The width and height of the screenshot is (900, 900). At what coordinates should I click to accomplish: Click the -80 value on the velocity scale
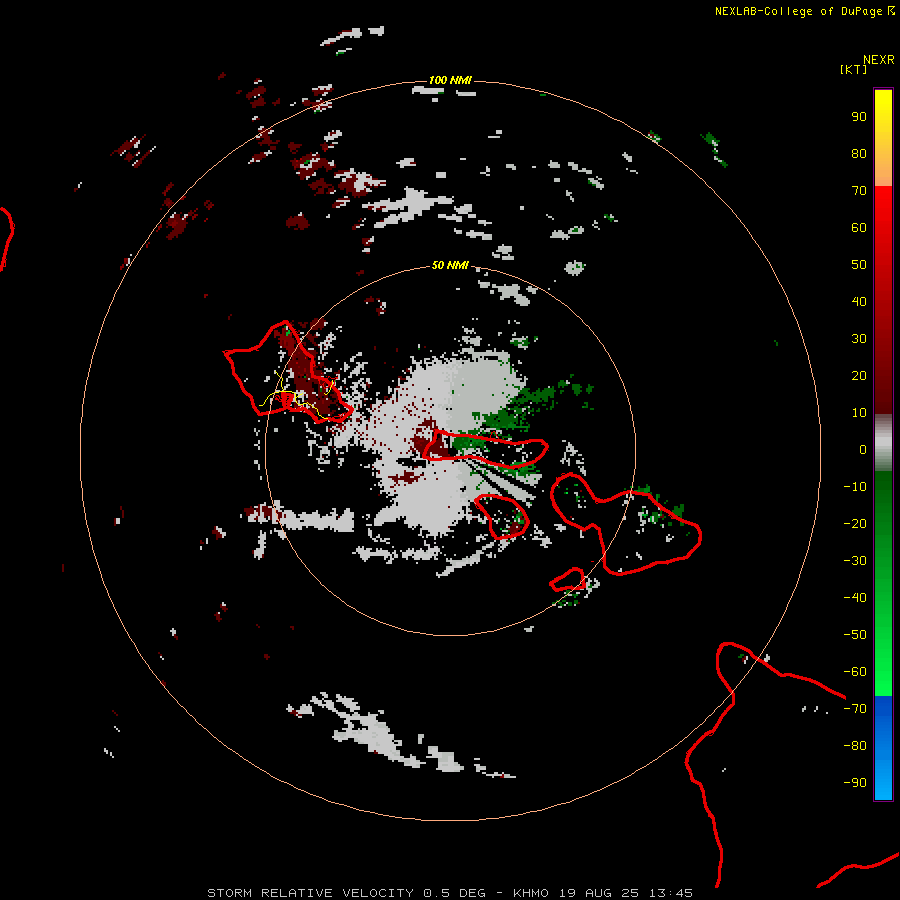point(855,746)
